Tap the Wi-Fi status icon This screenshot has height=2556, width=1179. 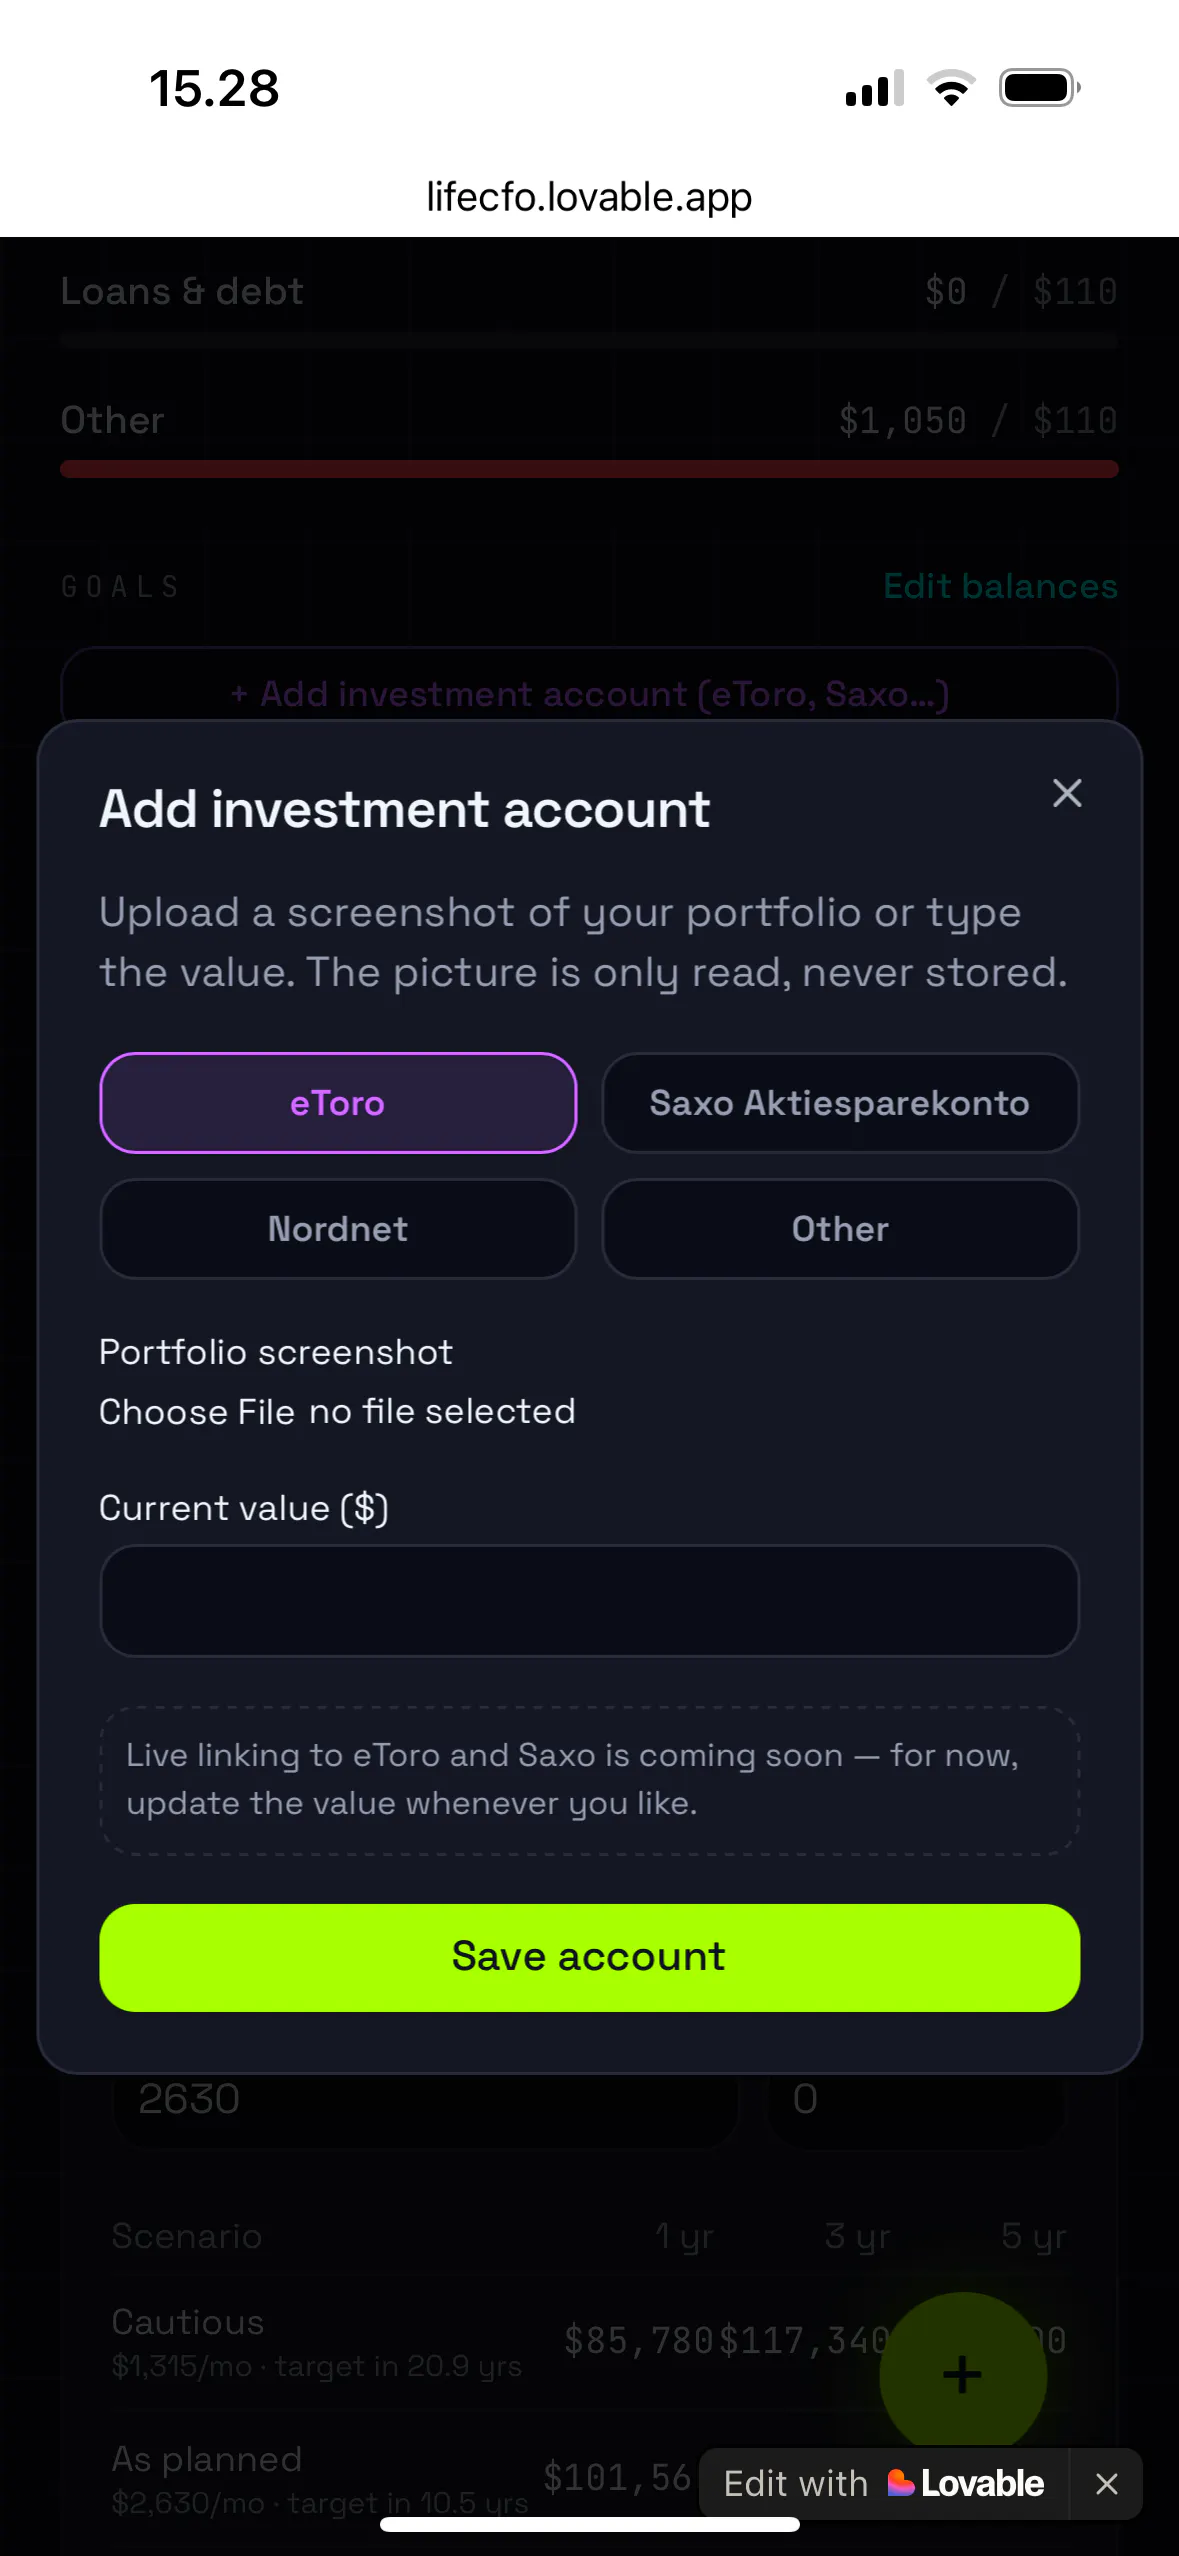coord(951,88)
